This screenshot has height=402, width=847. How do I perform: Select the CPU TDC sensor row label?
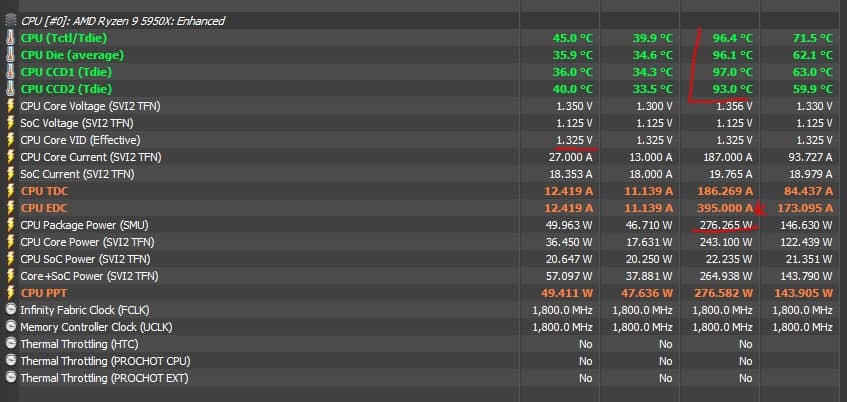[x=44, y=191]
